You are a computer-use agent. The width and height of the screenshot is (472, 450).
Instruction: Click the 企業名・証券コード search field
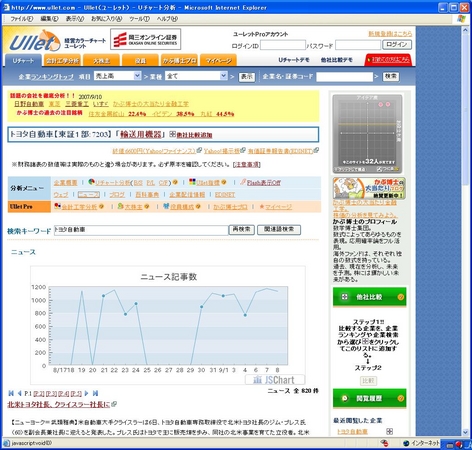344,77
